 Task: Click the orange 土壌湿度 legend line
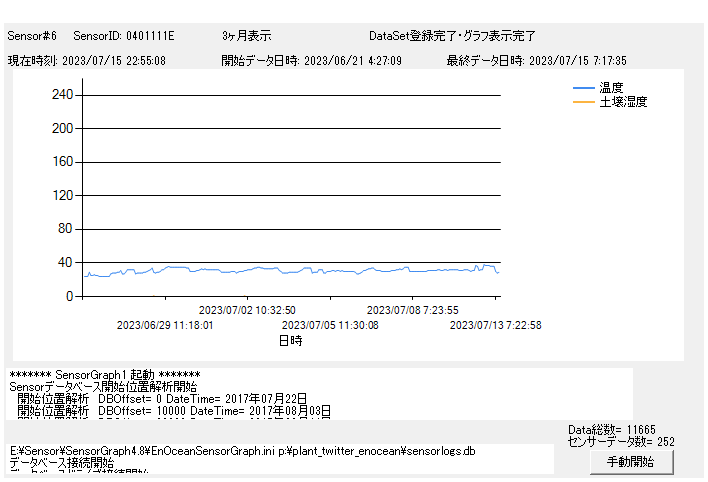click(584, 102)
